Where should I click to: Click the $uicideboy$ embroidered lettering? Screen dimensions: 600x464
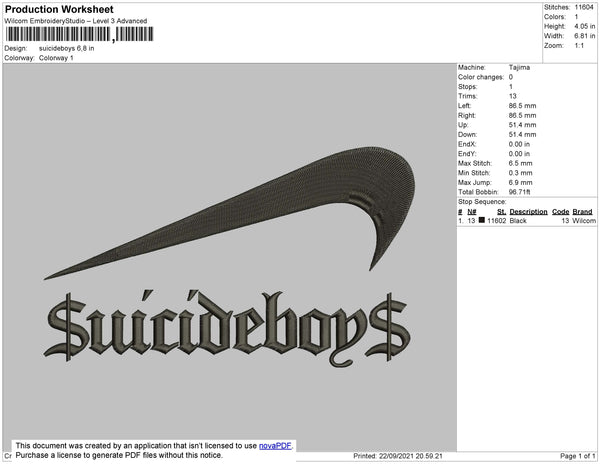pos(227,327)
